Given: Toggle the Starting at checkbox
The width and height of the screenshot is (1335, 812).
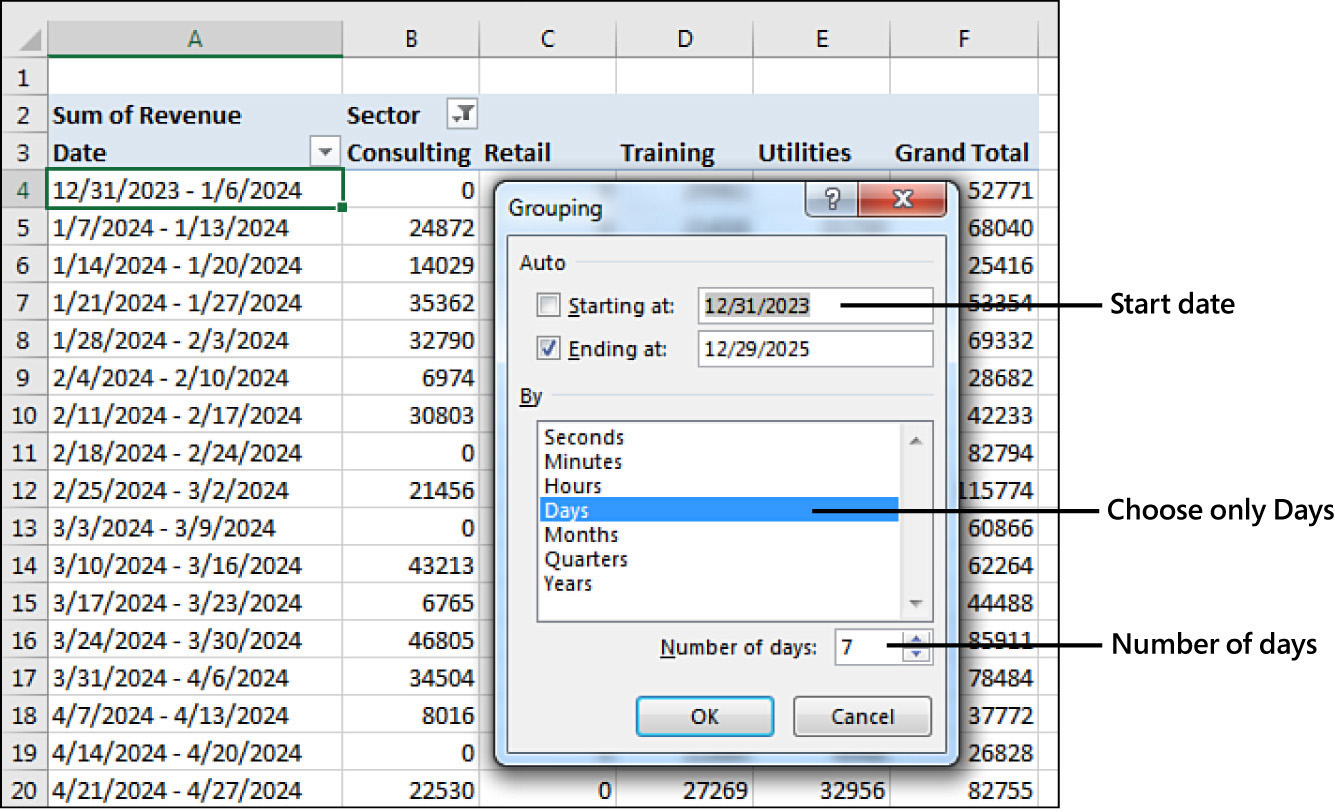Looking at the screenshot, I should (549, 305).
